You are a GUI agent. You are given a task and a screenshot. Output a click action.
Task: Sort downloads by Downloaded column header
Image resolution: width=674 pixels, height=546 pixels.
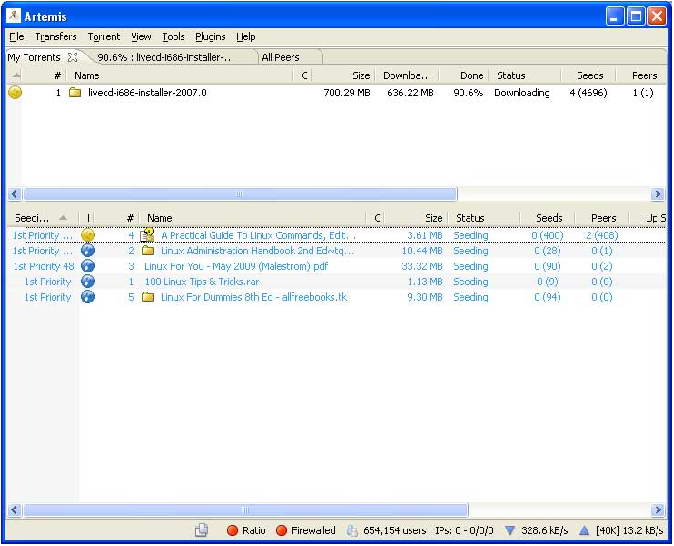click(405, 76)
